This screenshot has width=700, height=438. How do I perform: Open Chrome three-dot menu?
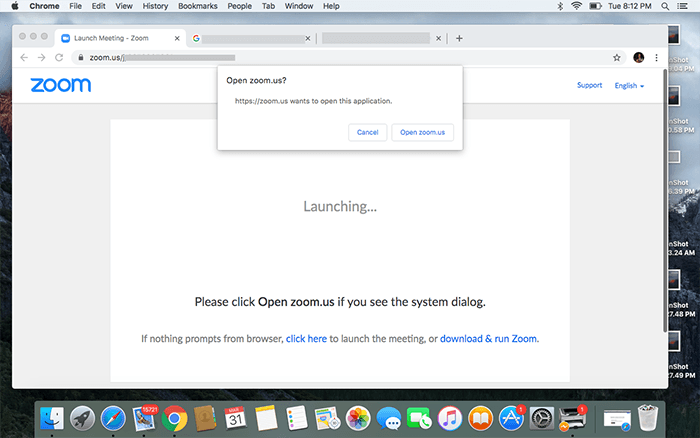656,58
